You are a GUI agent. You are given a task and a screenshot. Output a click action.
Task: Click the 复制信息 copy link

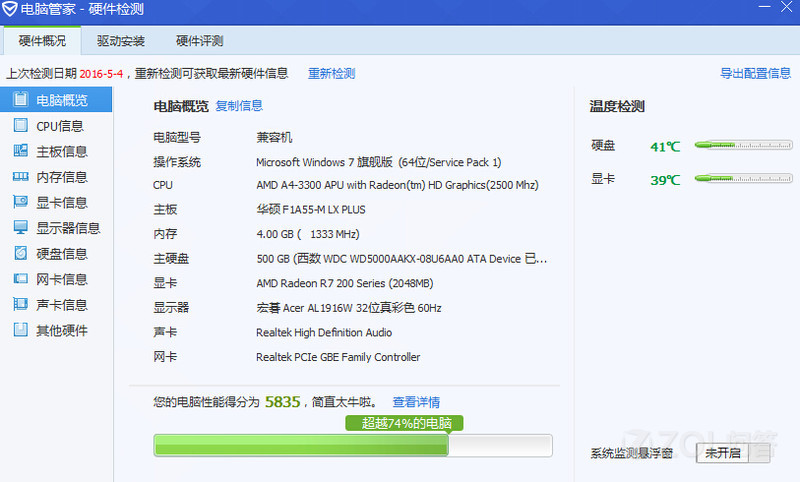[239, 106]
